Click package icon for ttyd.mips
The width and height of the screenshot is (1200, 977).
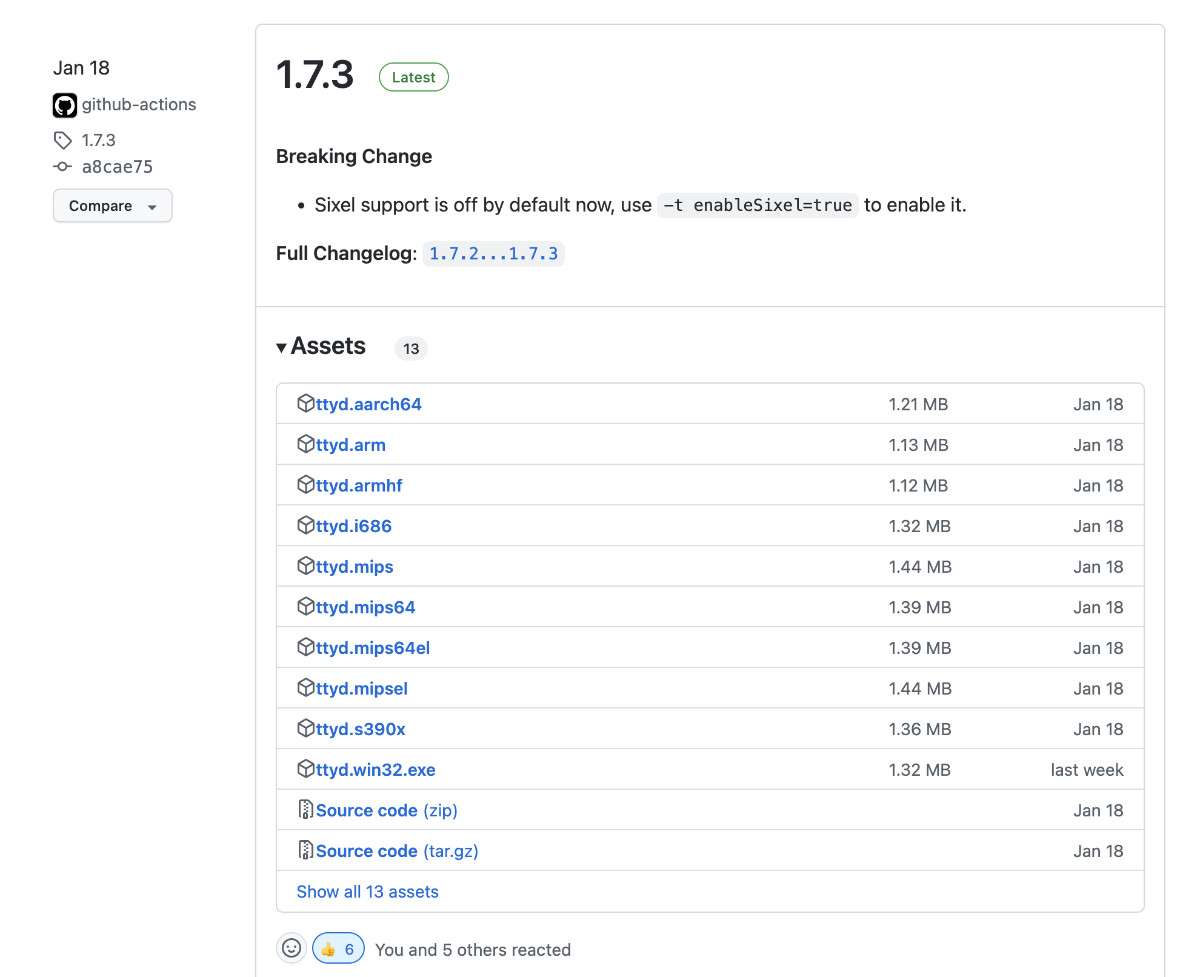click(306, 566)
